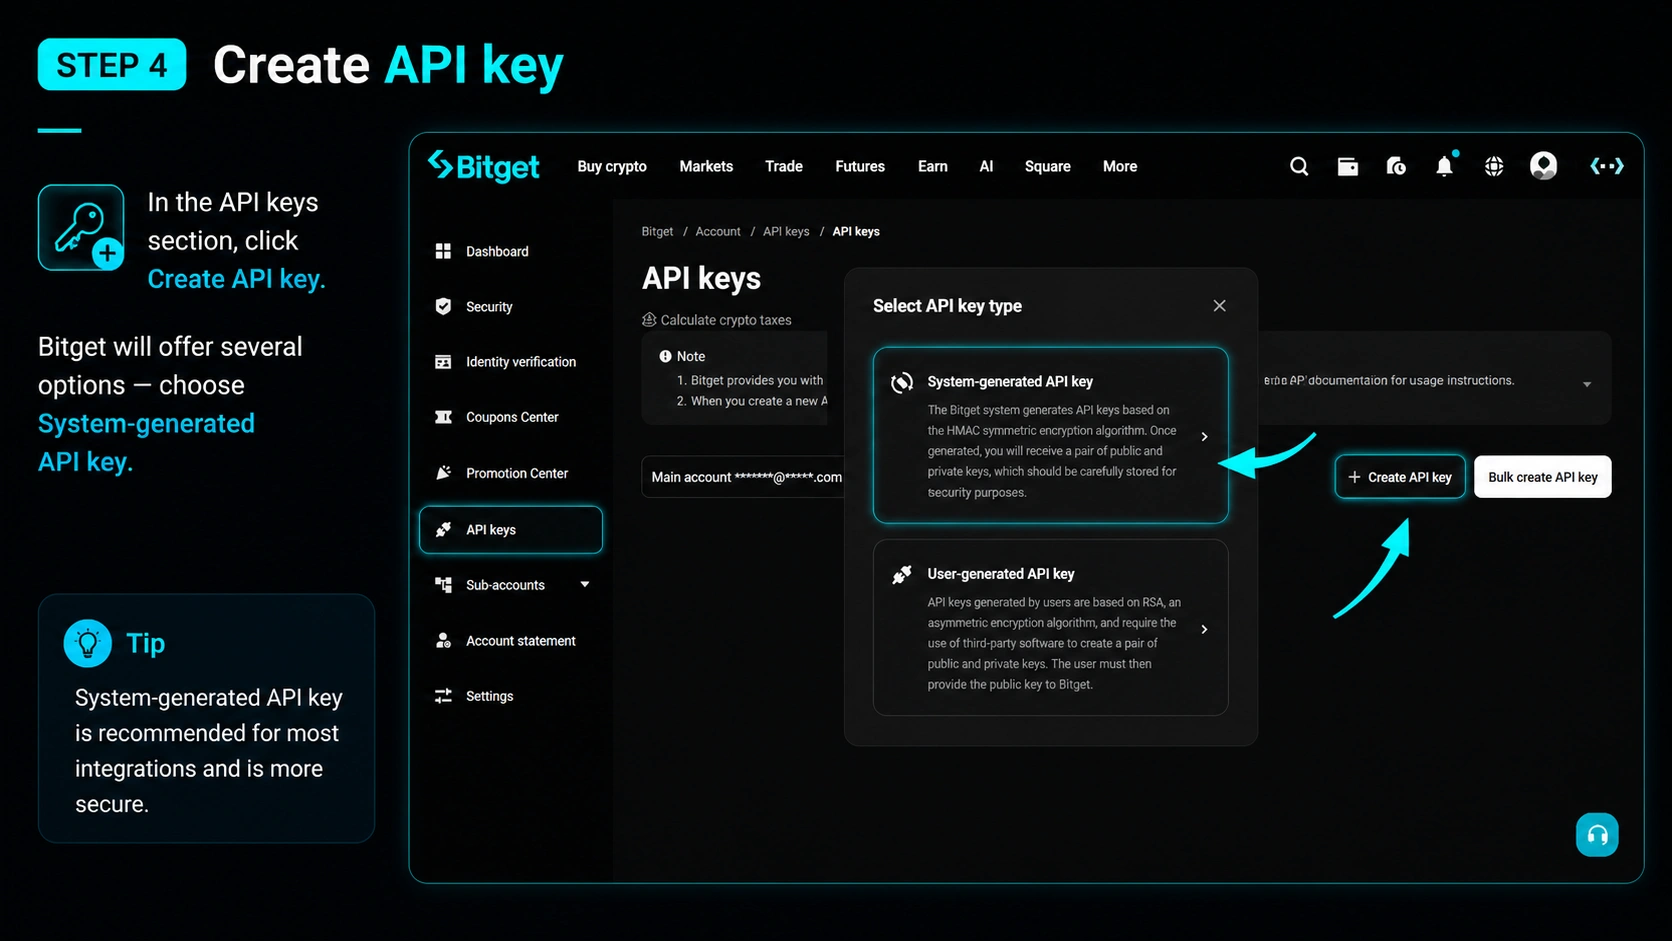Viewport: 1672px width, 941px height.
Task: Click the User-generated API key plug icon
Action: coord(902,574)
